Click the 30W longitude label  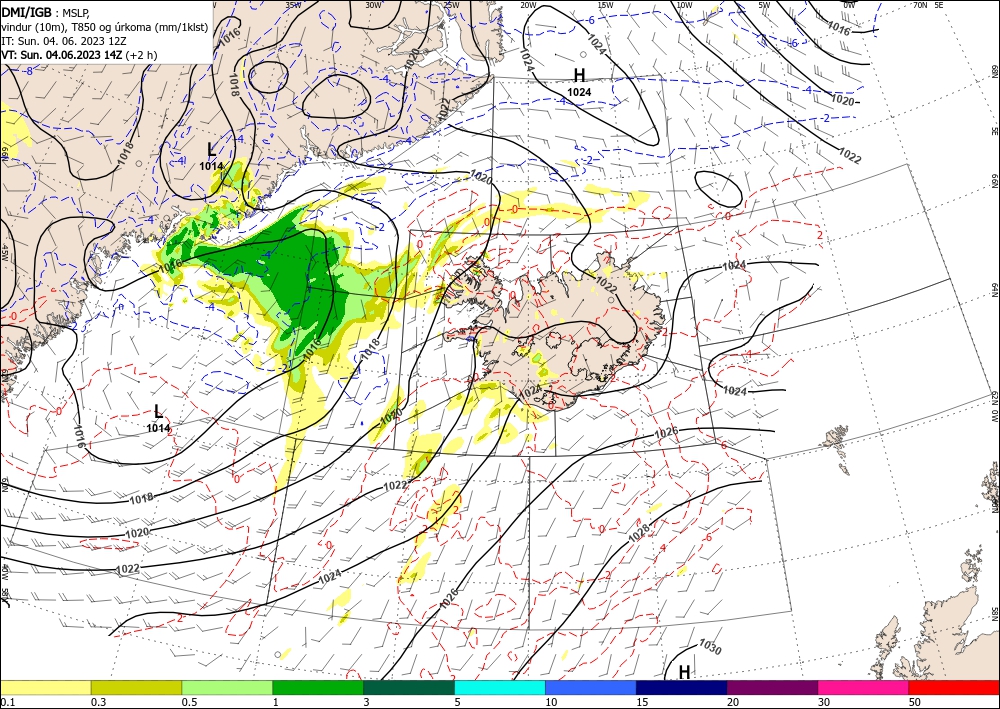coord(373,4)
